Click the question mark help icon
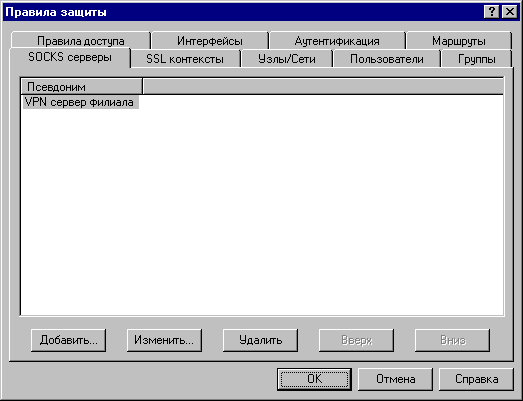523x401 pixels. pos(491,12)
